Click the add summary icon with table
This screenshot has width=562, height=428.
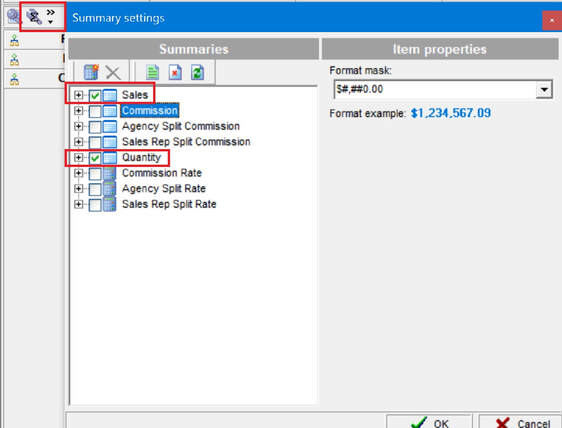coord(91,72)
